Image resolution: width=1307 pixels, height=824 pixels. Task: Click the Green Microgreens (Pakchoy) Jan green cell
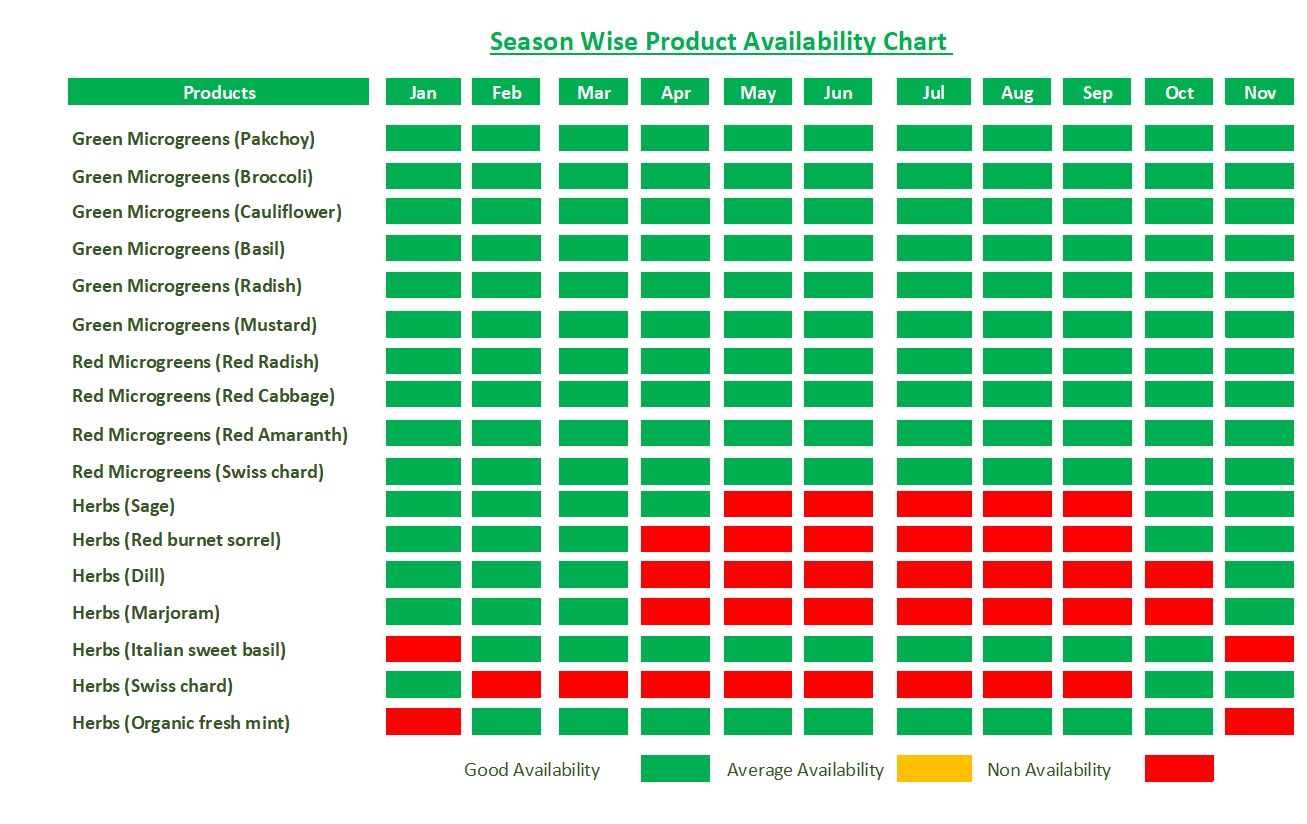423,138
